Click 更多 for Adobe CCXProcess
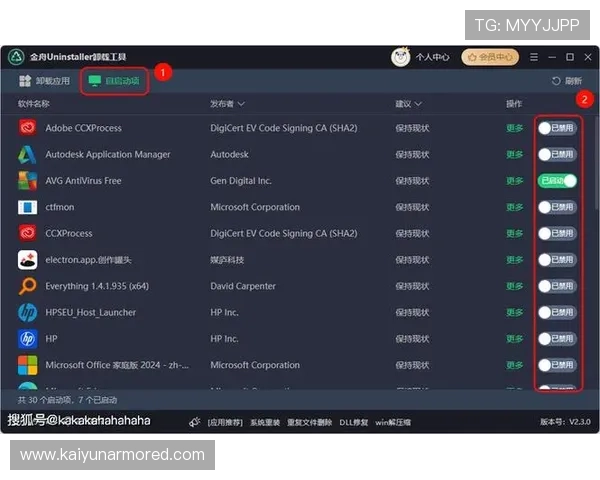This screenshot has height=480, width=600. click(514, 128)
